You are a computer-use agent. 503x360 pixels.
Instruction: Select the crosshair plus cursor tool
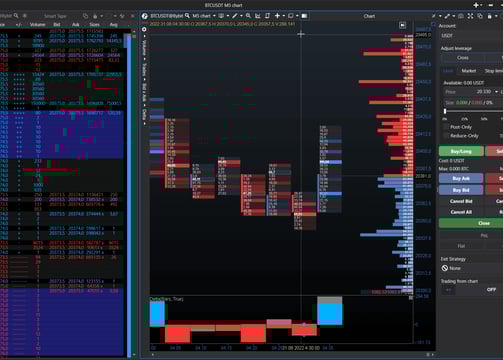(277, 16)
